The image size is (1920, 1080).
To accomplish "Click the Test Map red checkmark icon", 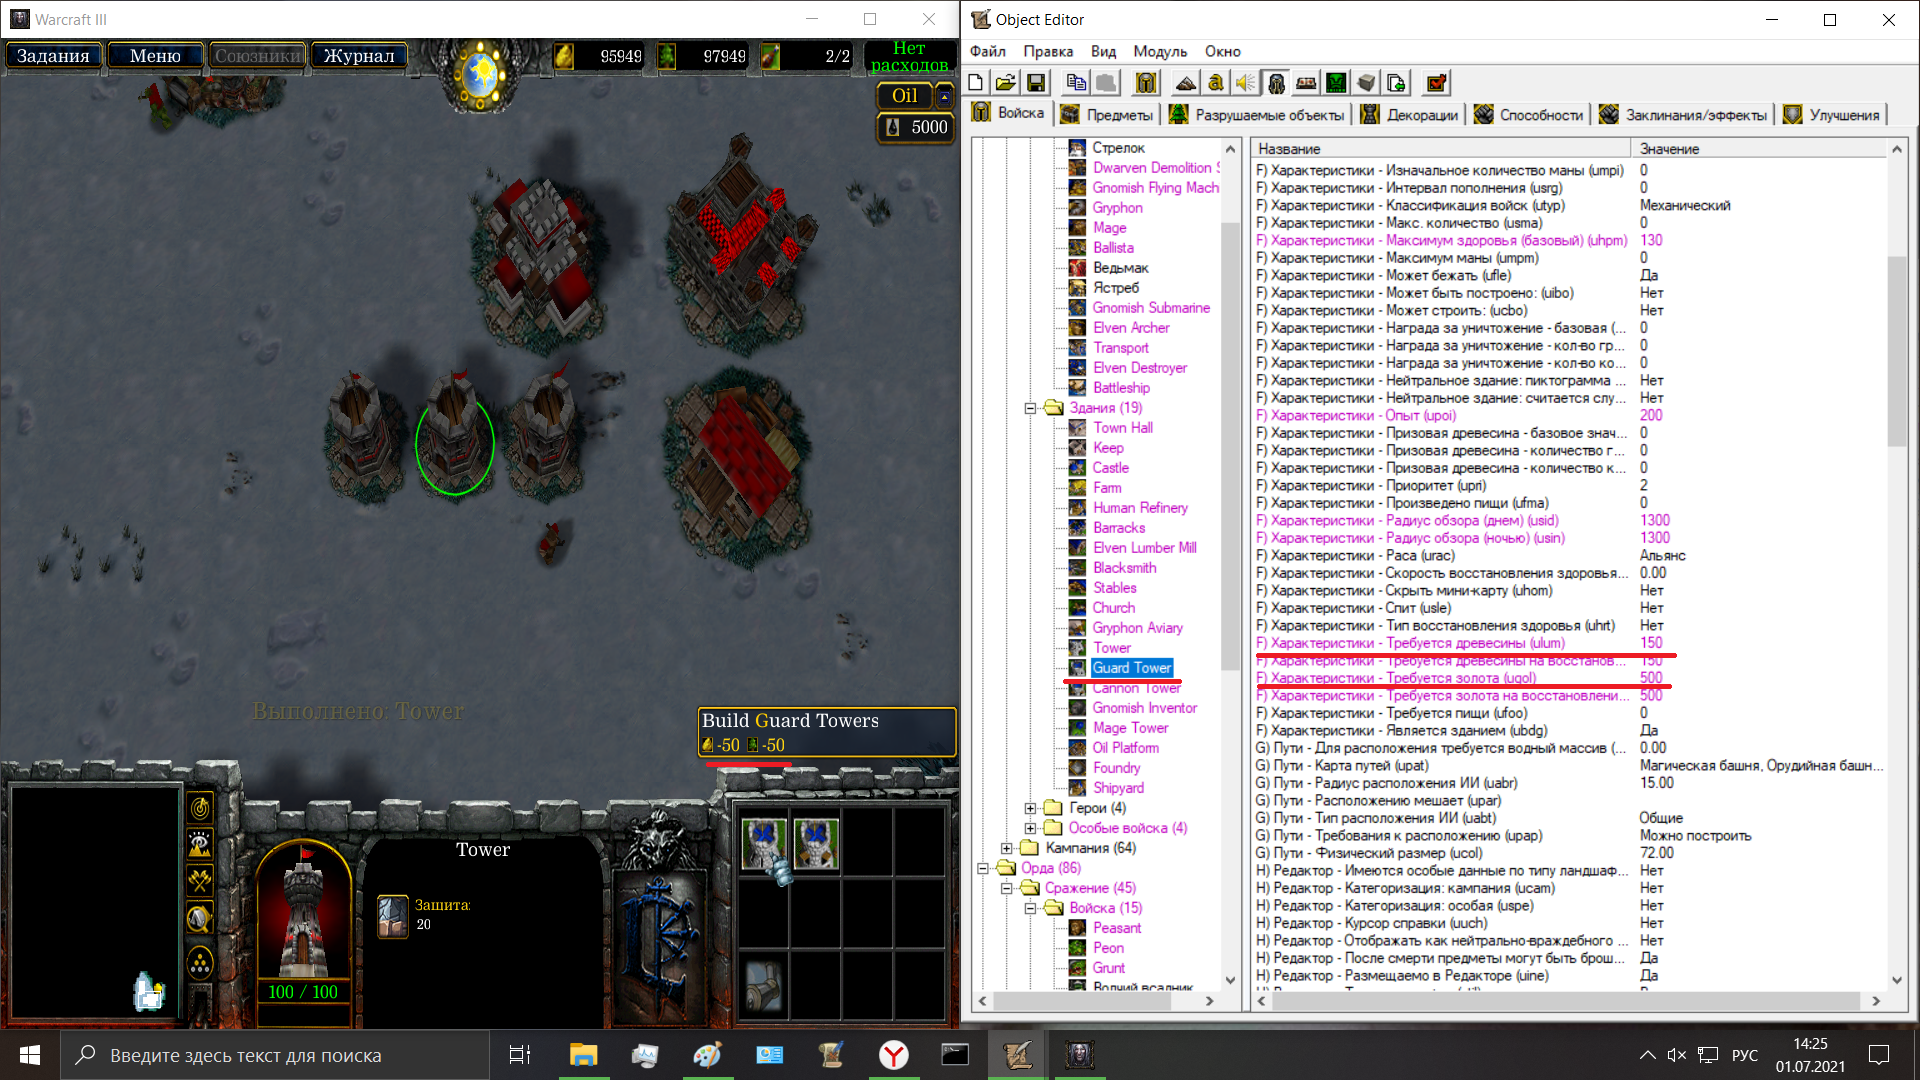I will coord(1436,83).
